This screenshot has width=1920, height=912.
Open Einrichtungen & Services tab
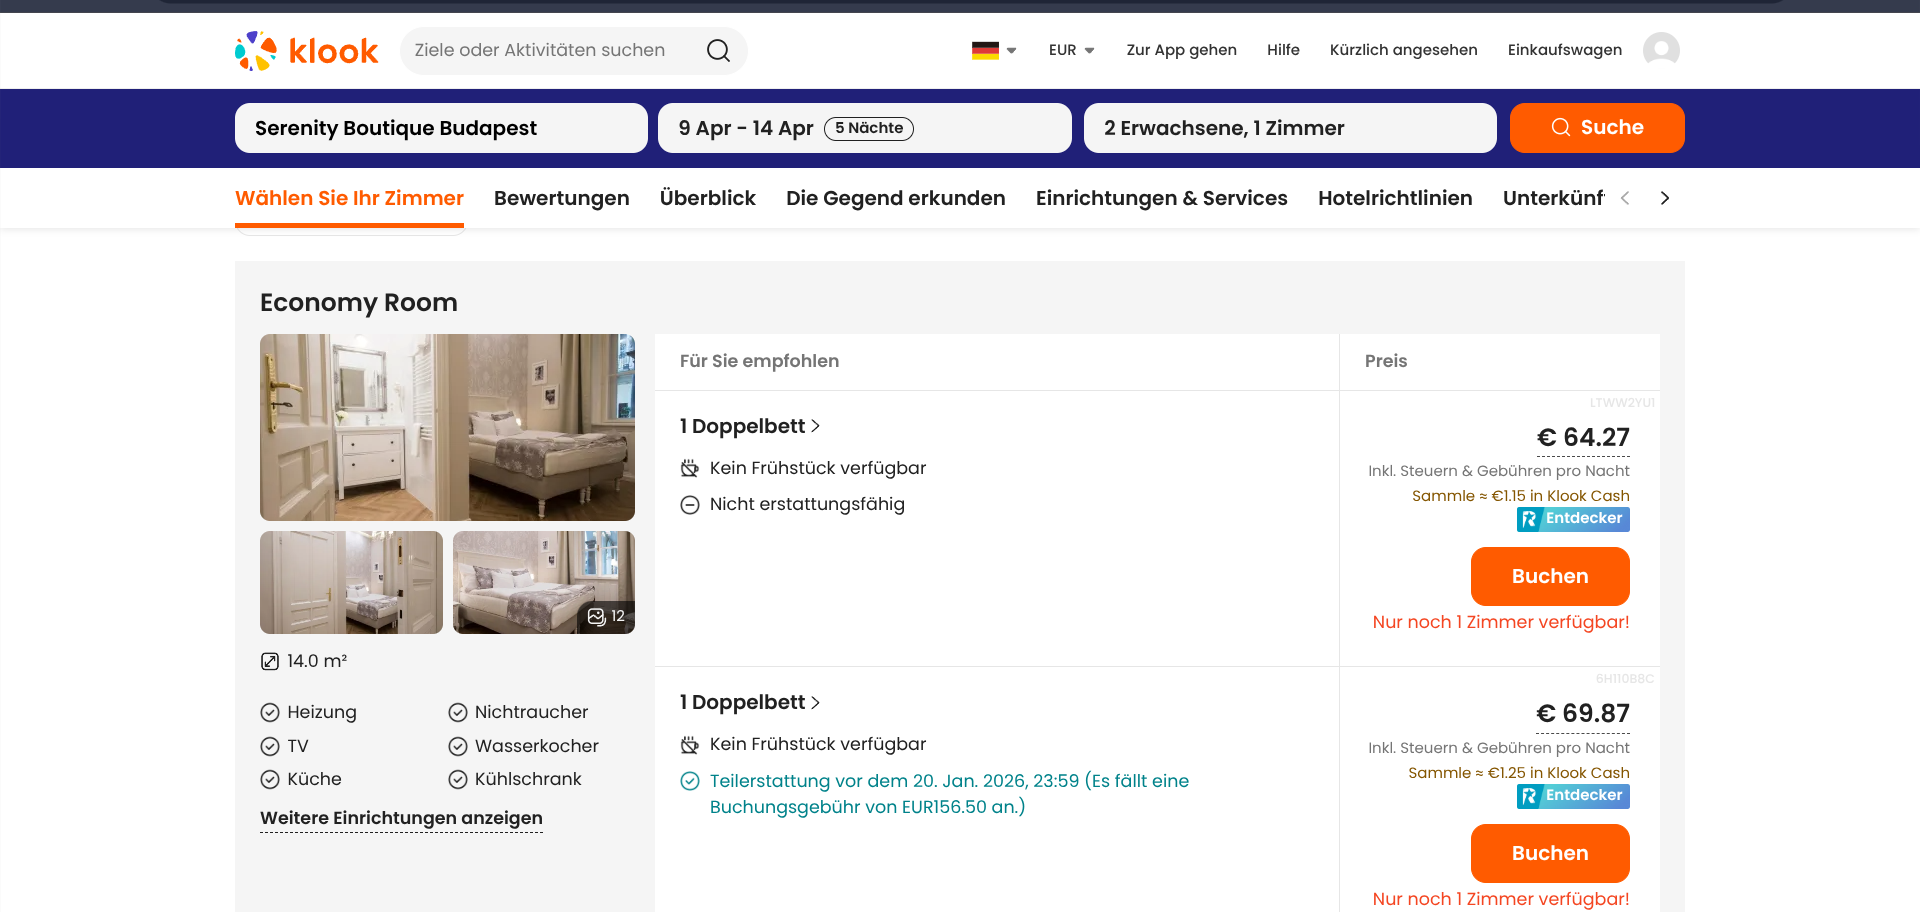click(x=1161, y=198)
